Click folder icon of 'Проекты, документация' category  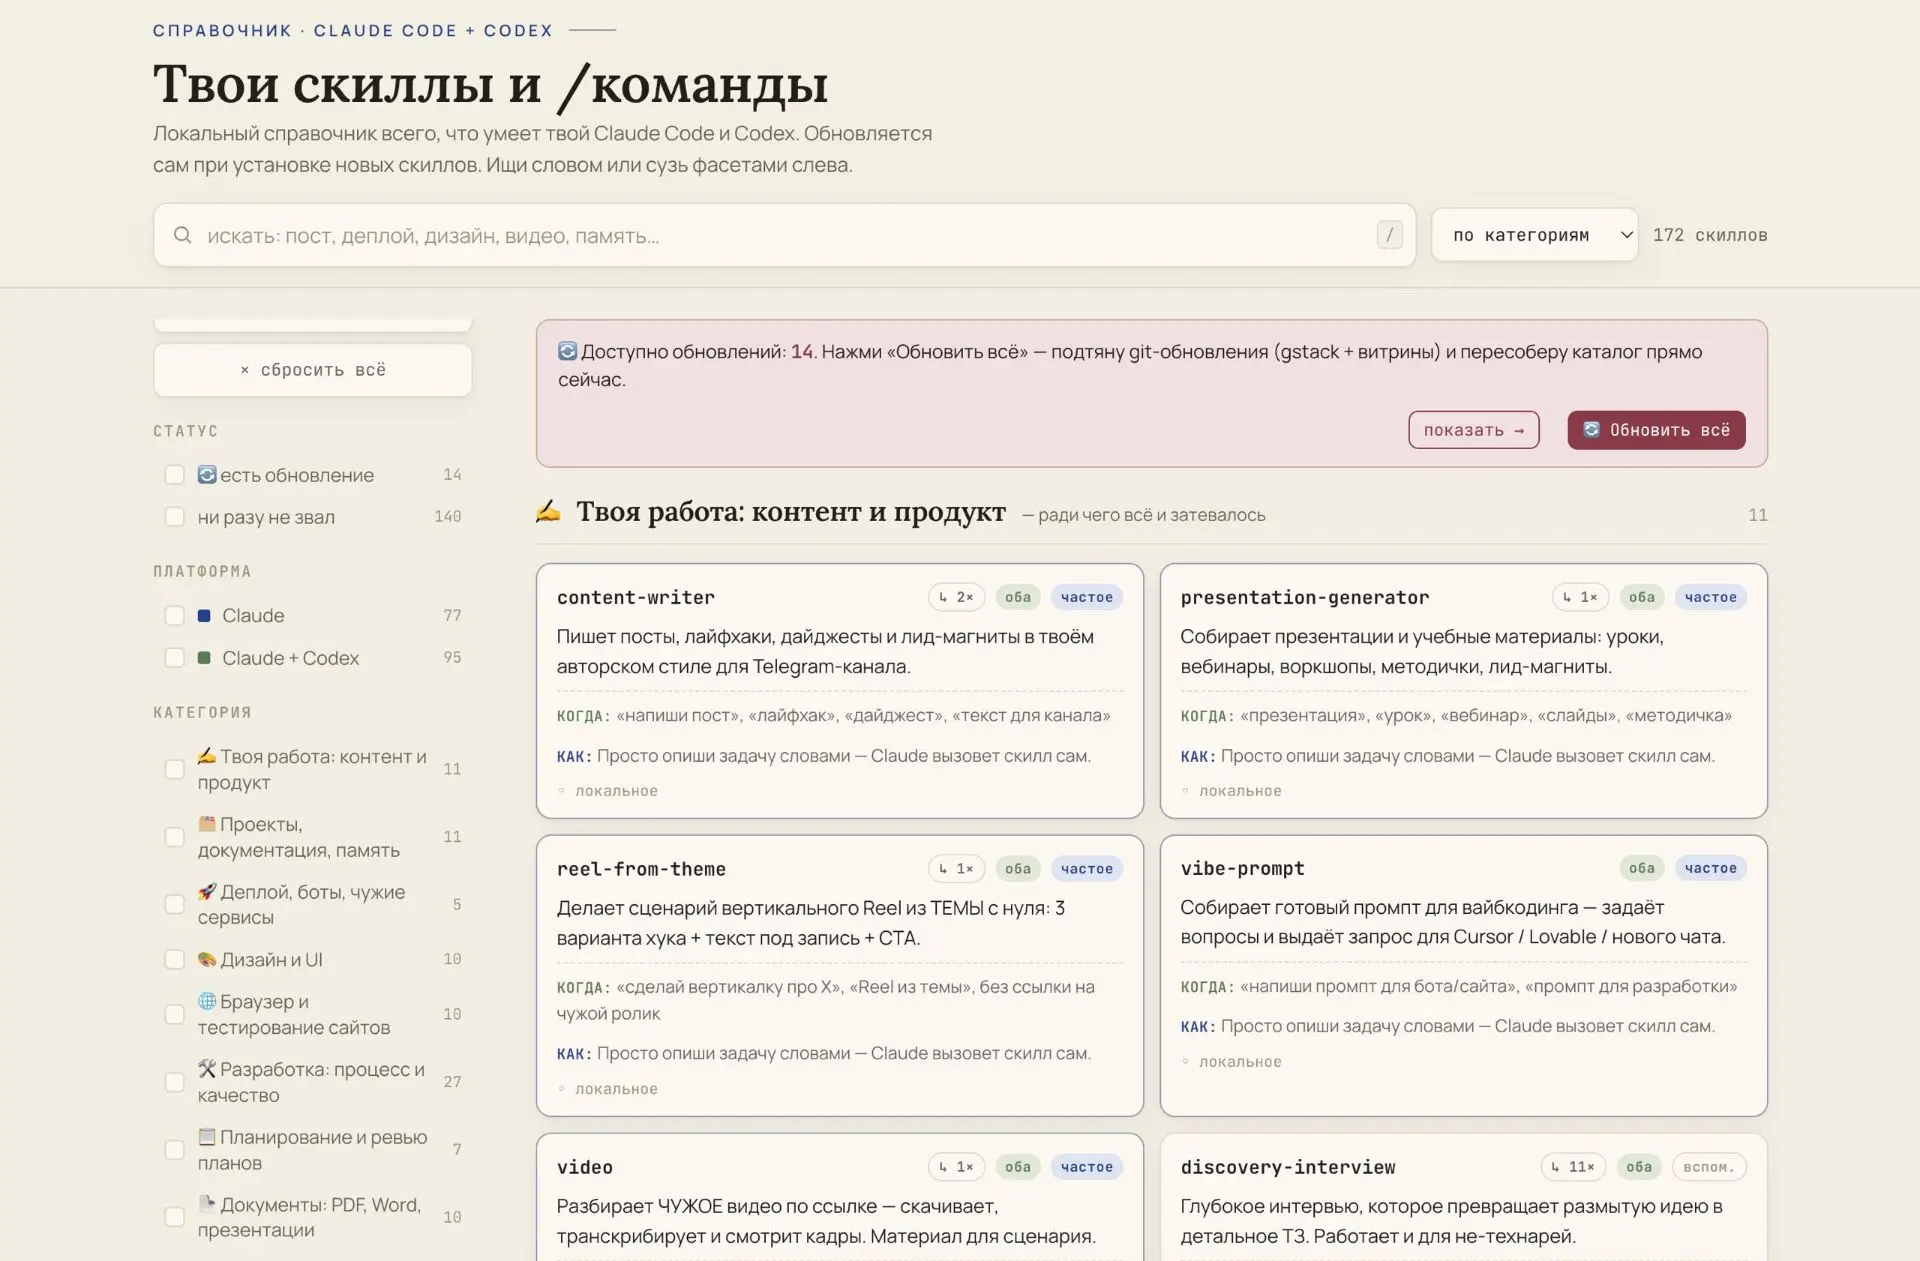coord(207,823)
